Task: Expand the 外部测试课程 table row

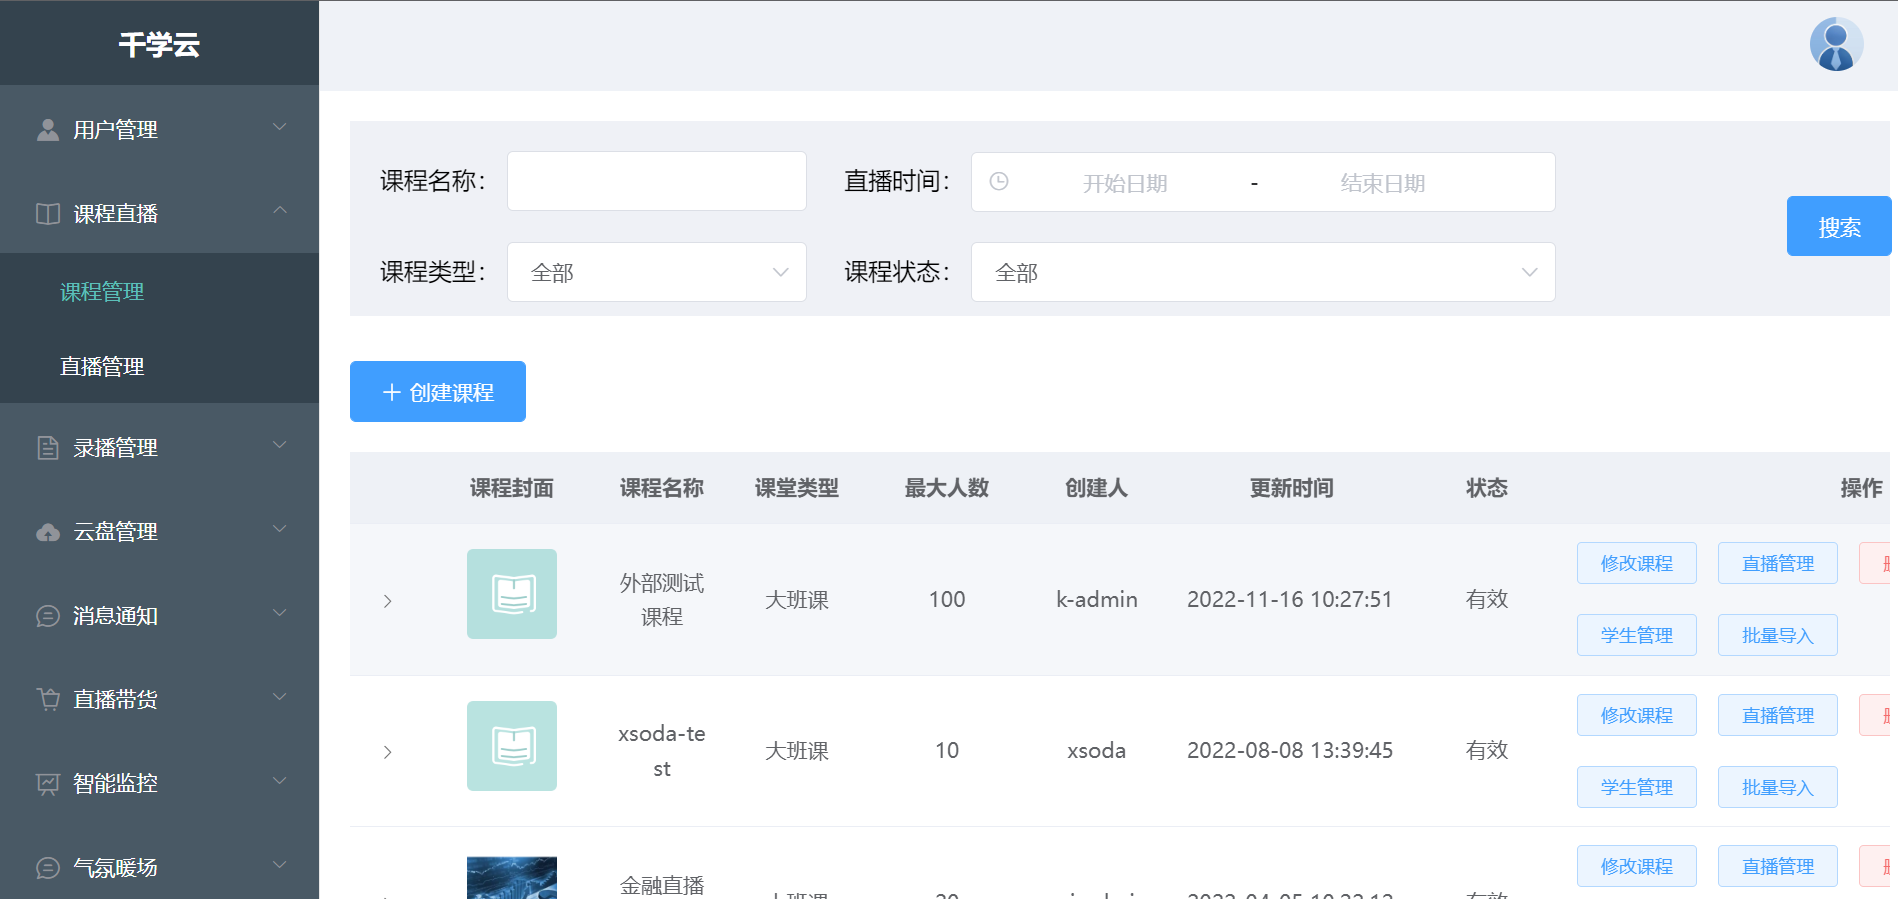Action: [388, 601]
